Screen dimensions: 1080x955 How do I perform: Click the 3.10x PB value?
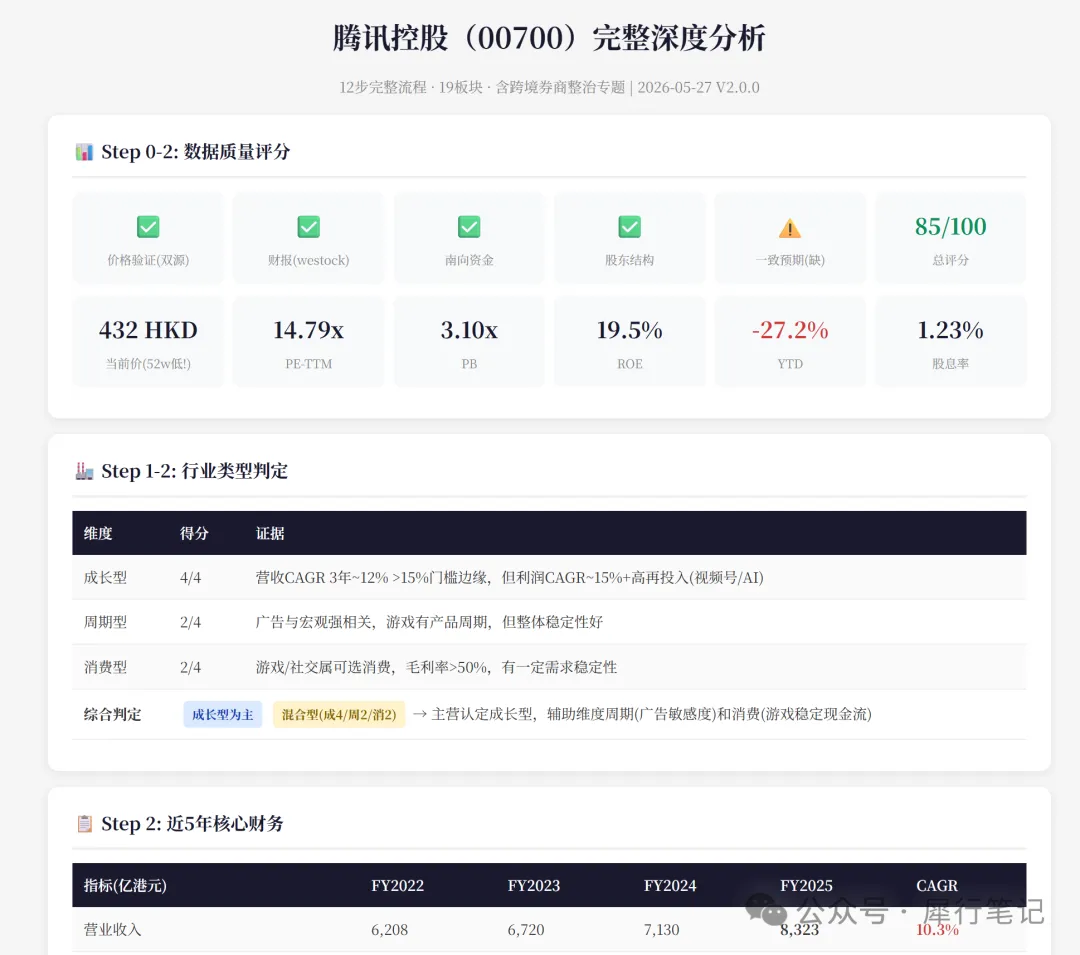pyautogui.click(x=469, y=330)
